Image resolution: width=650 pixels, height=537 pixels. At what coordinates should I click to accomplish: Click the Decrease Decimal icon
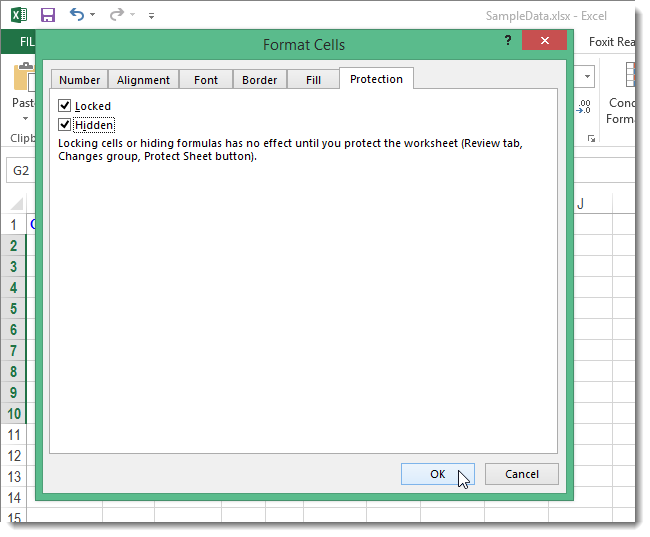click(x=584, y=107)
